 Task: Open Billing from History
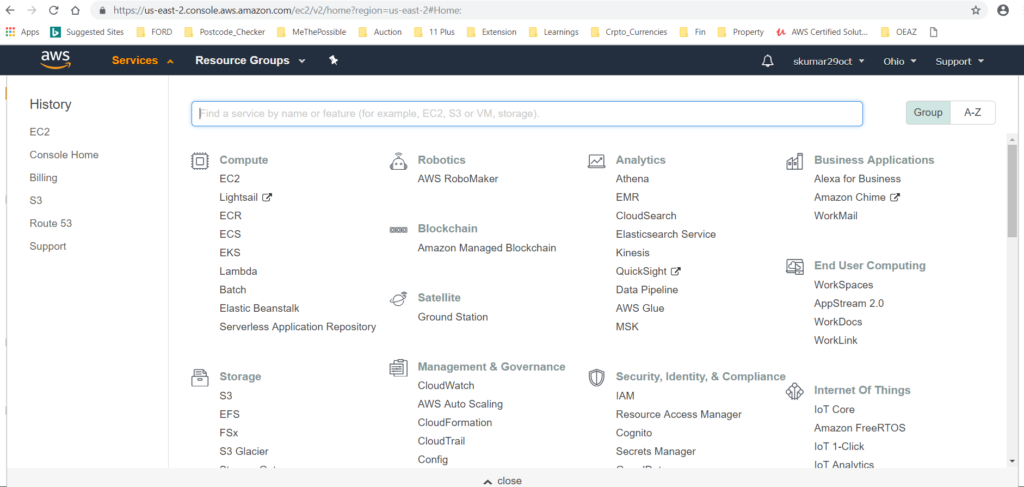43,178
